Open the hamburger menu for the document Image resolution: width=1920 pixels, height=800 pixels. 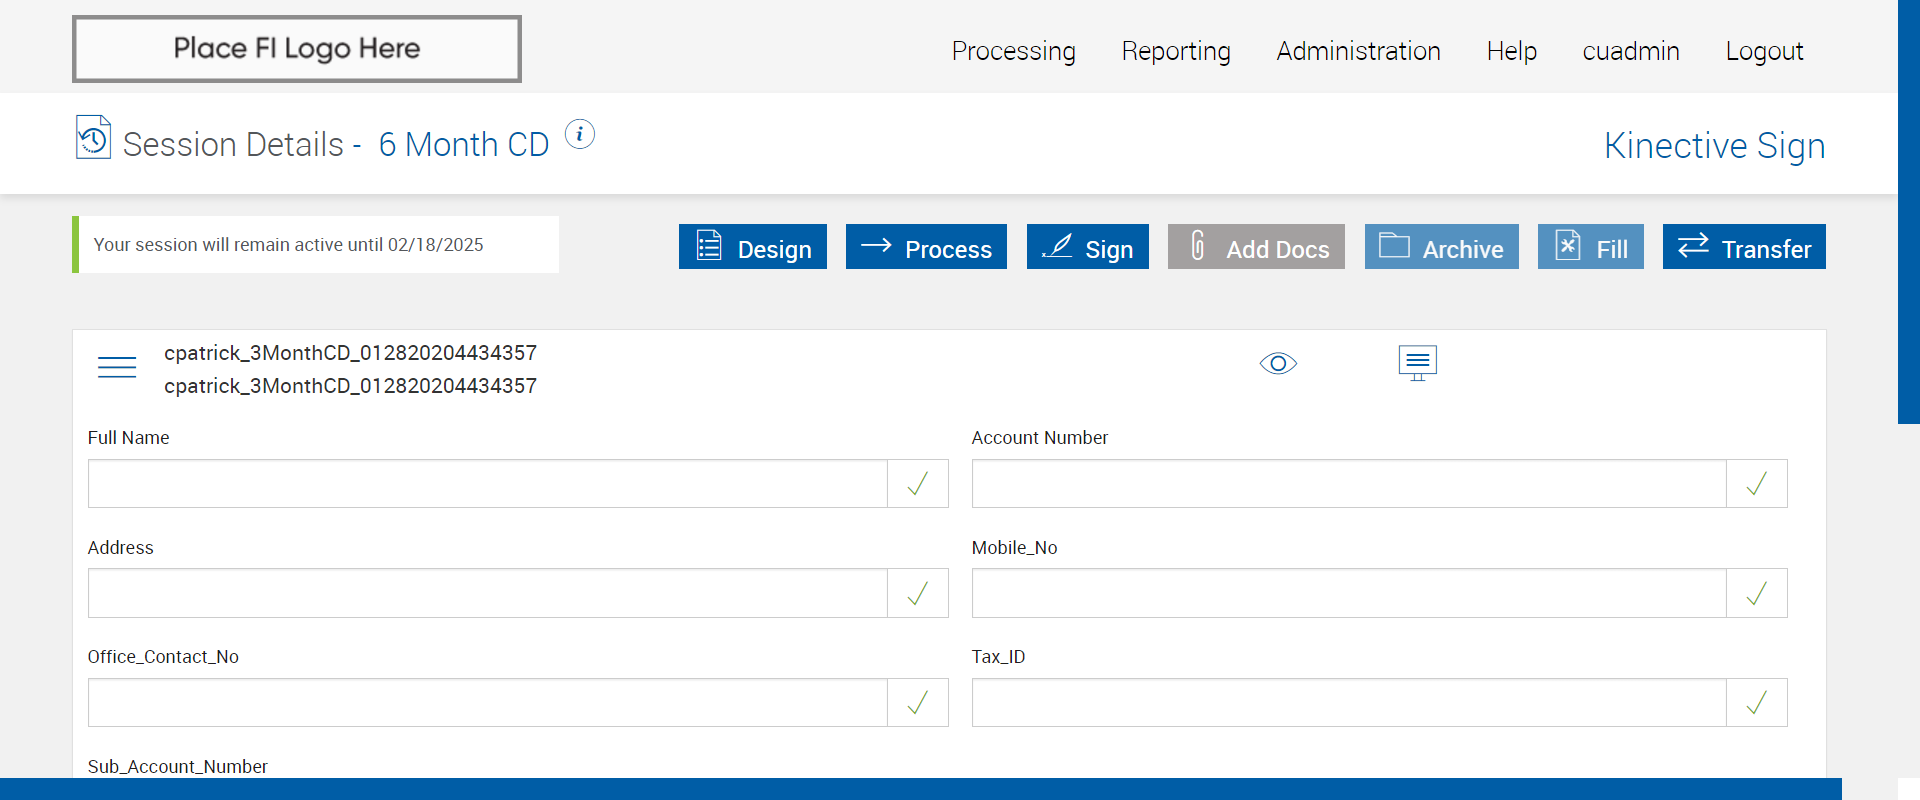click(117, 367)
